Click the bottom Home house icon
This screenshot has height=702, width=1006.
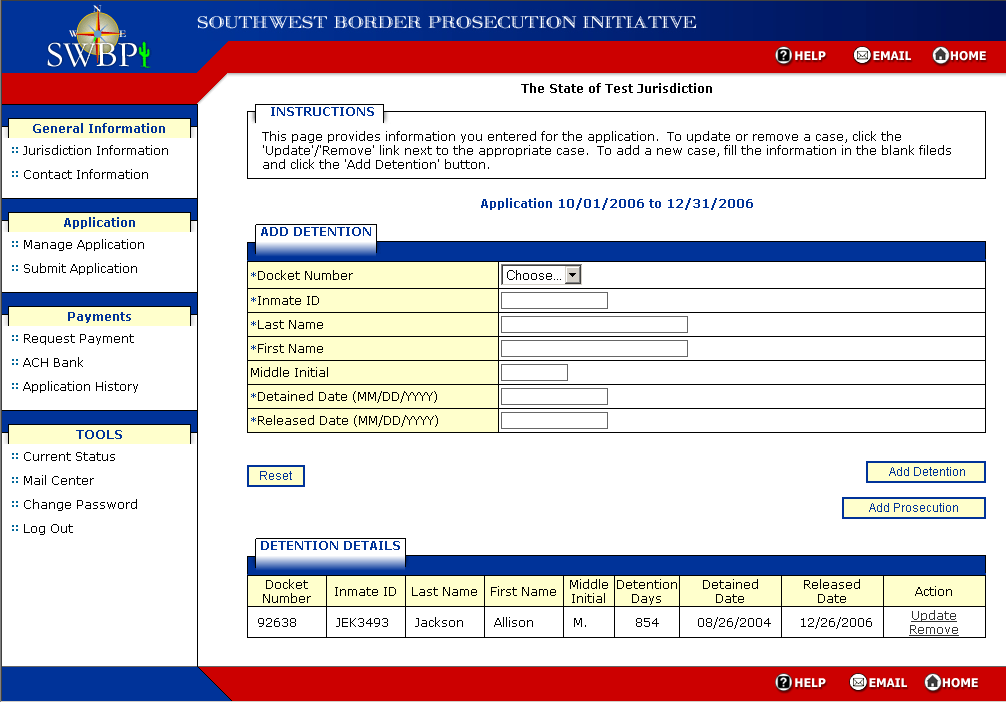point(932,682)
